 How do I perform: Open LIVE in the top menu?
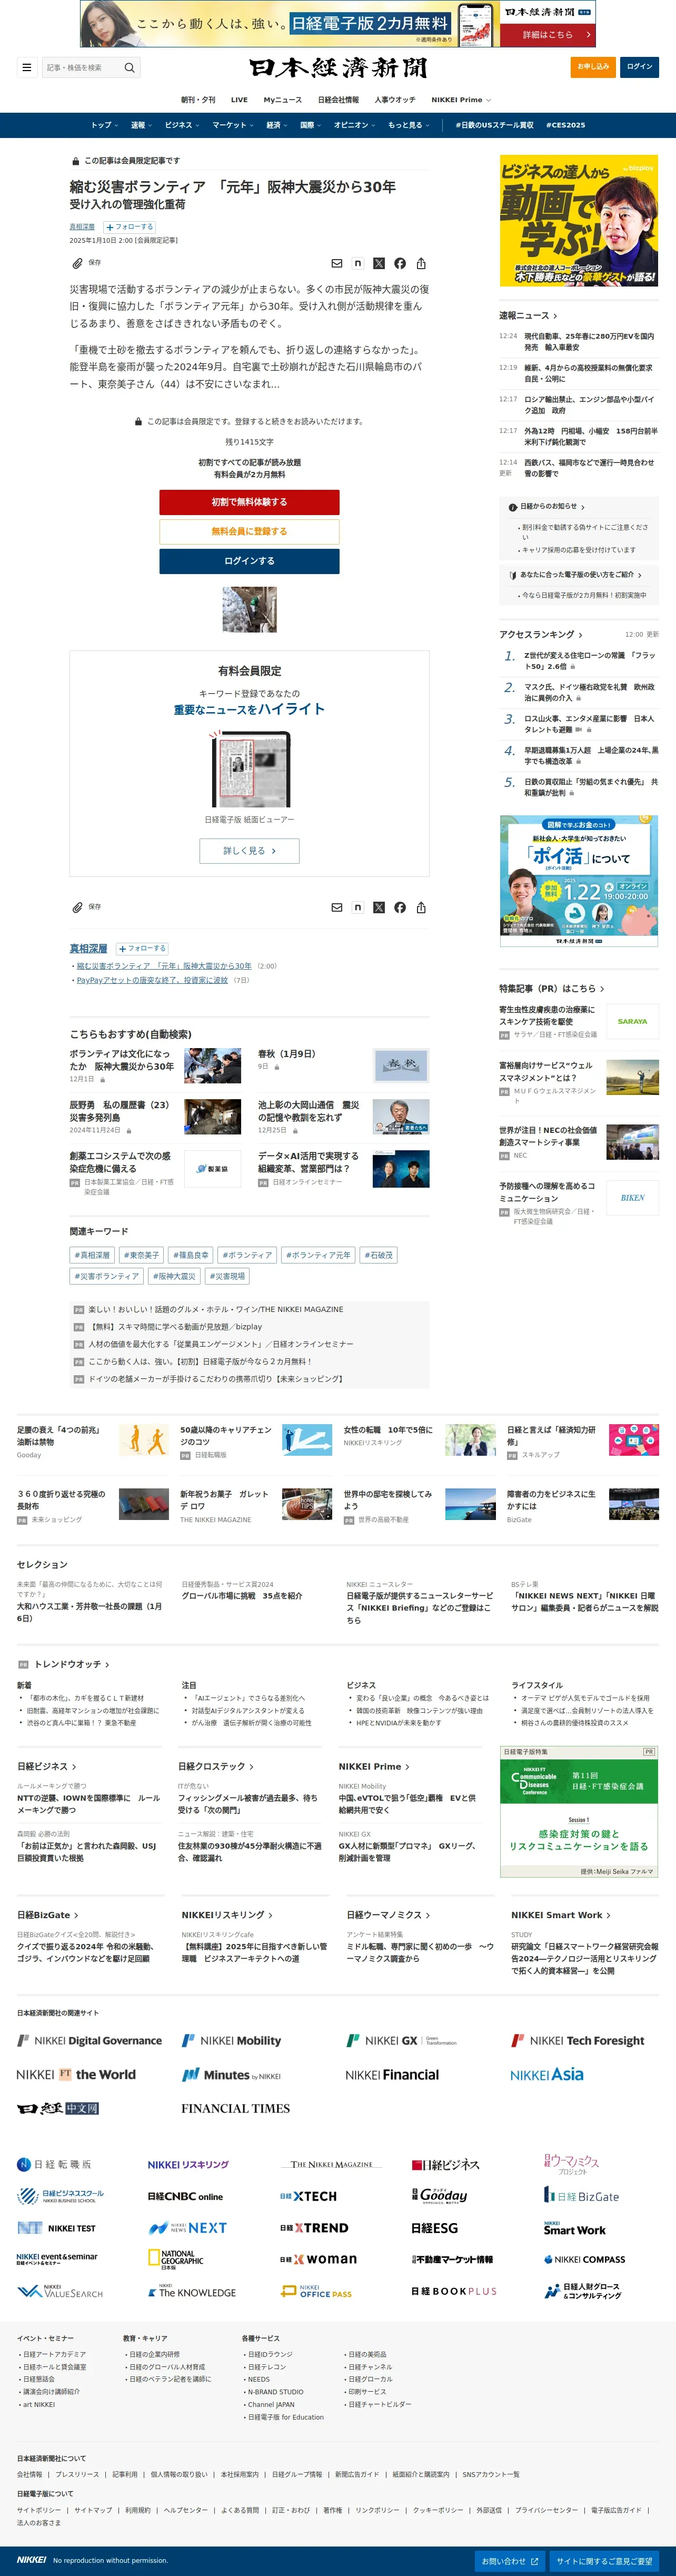(239, 100)
